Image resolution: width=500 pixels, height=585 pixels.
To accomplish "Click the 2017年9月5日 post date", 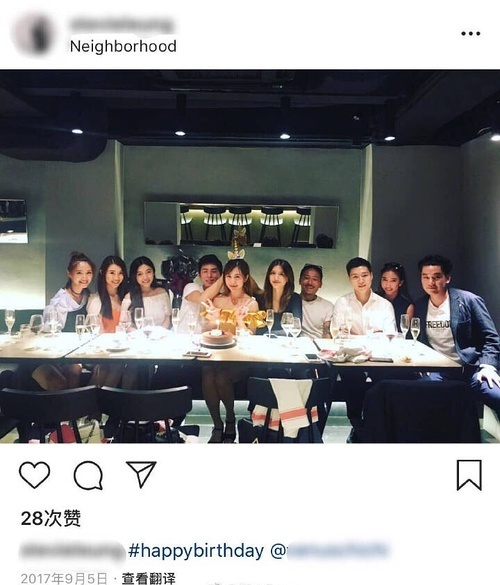I will point(64,578).
